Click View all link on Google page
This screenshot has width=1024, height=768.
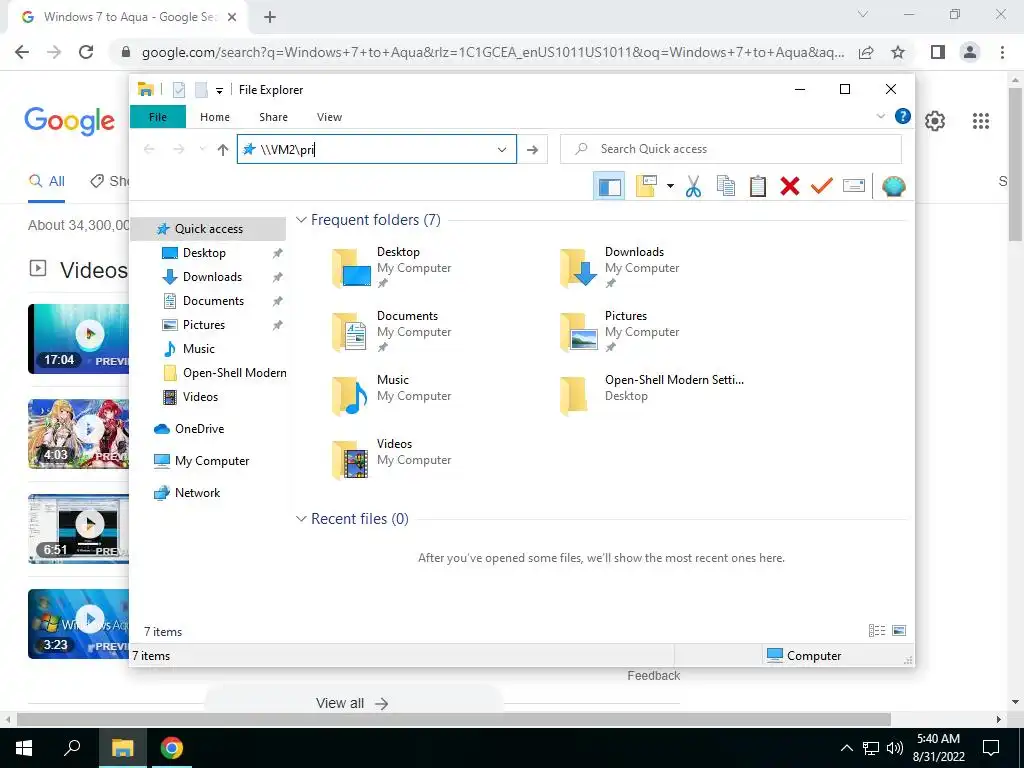click(352, 703)
